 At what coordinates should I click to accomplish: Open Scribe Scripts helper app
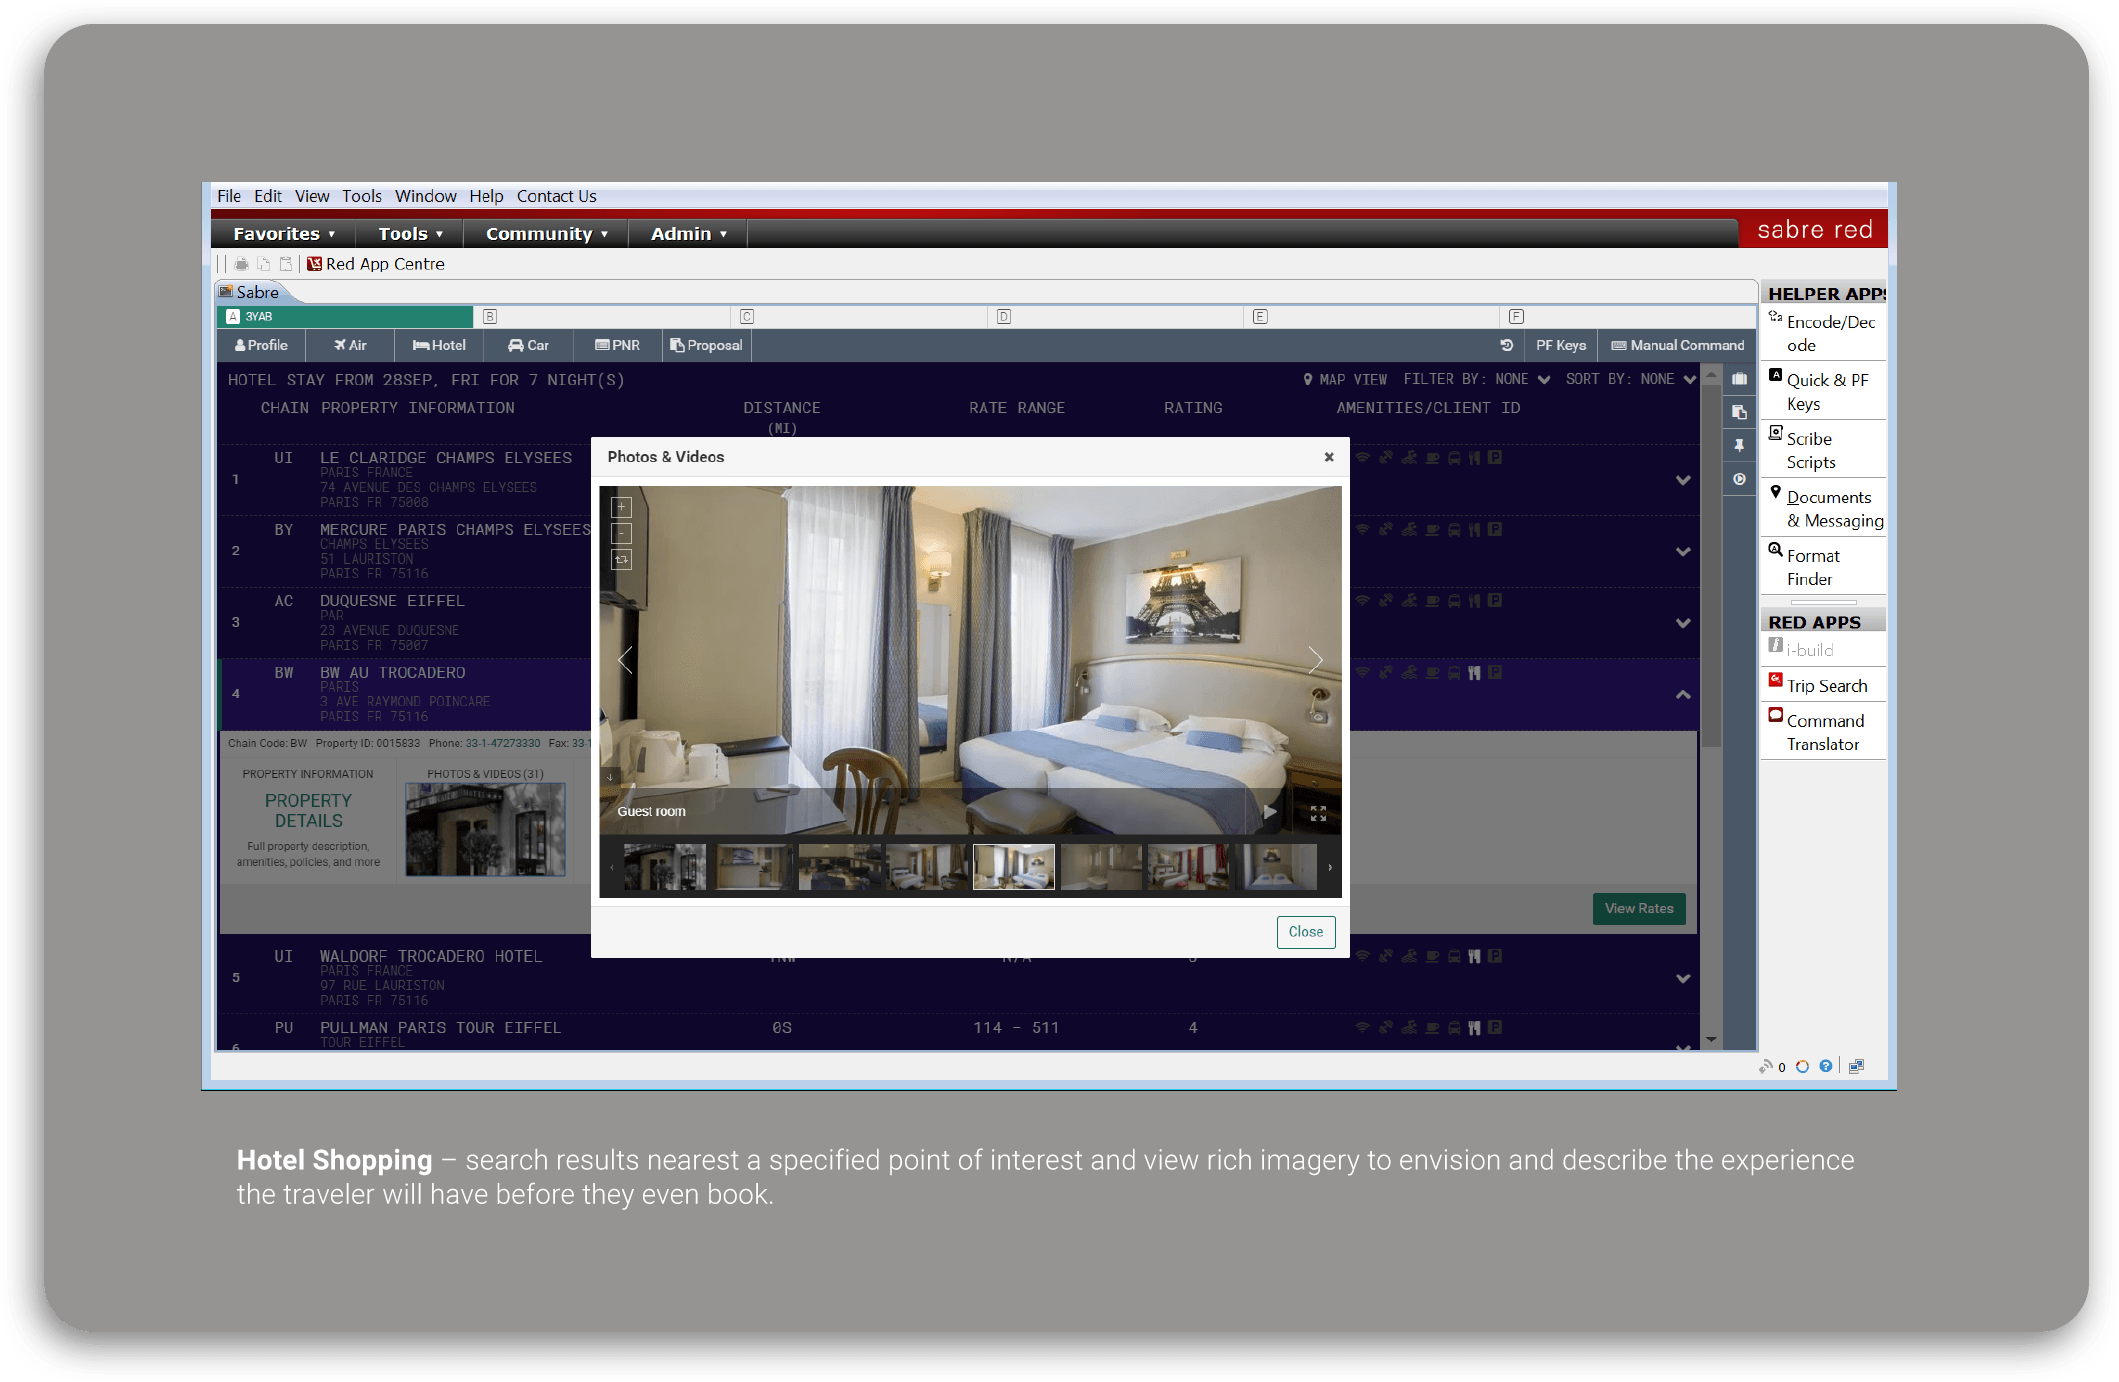point(1824,450)
